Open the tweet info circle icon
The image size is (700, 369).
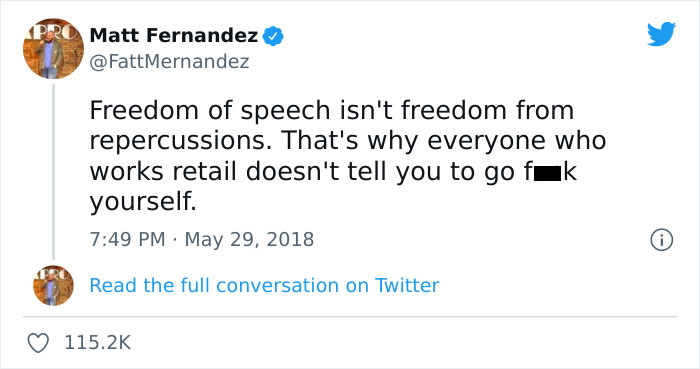pyautogui.click(x=661, y=240)
